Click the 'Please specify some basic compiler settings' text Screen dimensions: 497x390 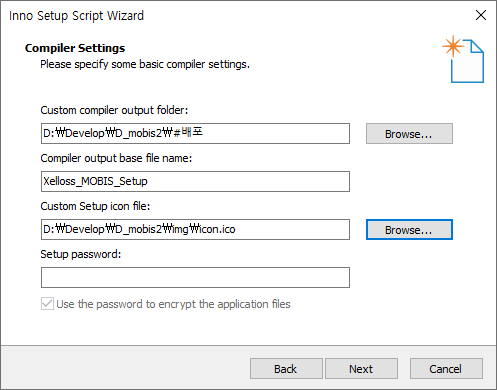point(145,64)
